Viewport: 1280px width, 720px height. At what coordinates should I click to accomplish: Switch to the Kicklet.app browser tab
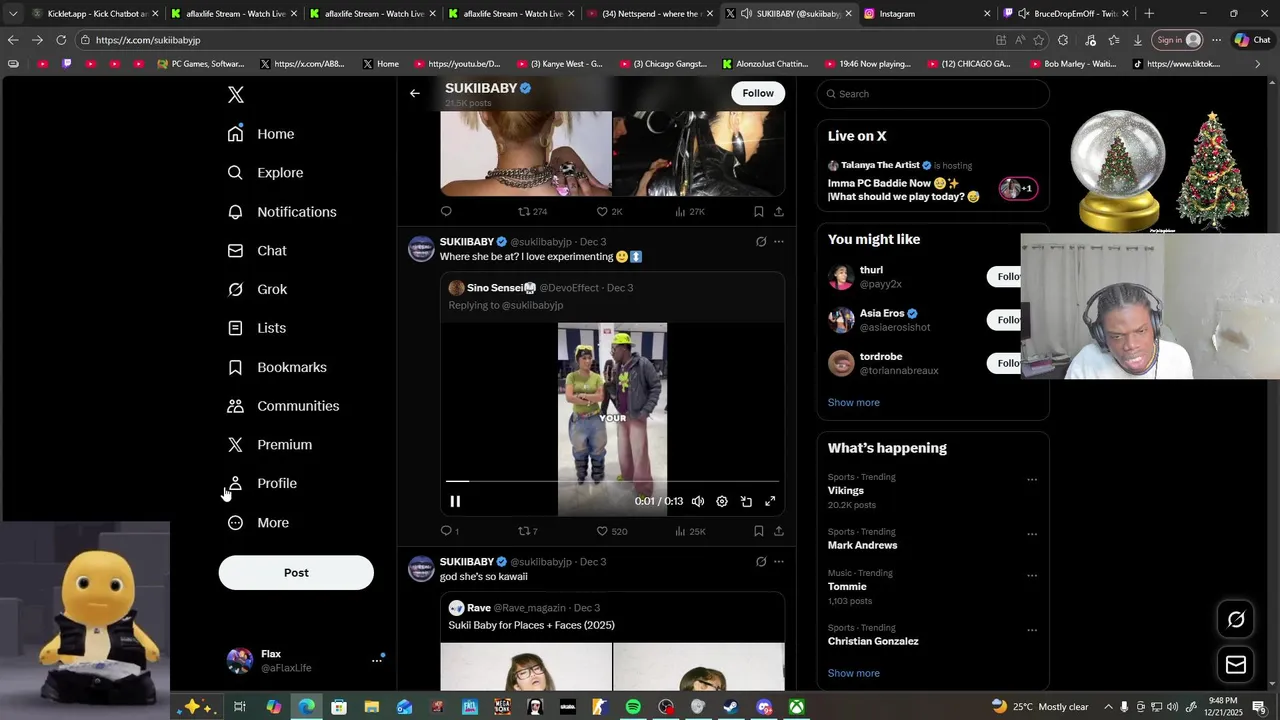click(95, 14)
